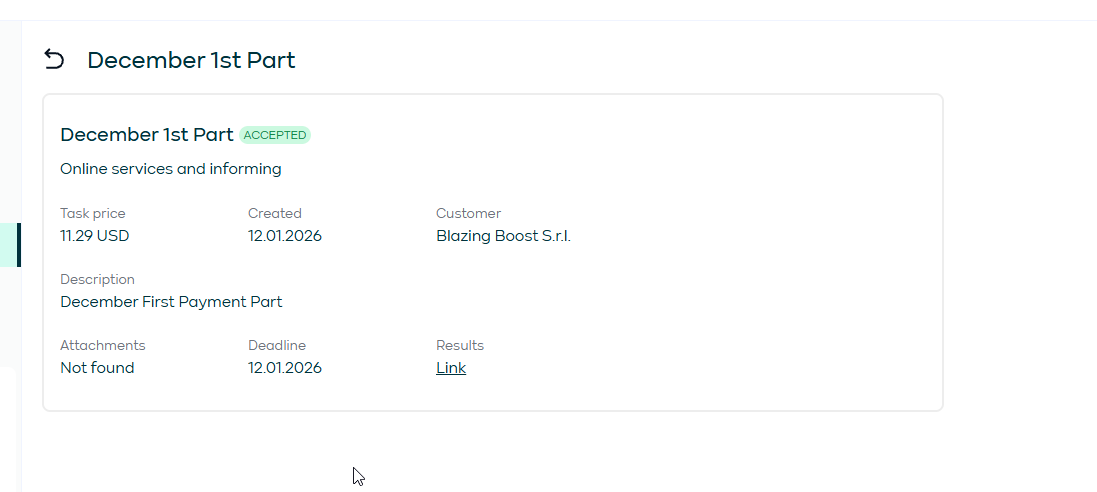Click the back arrow icon
This screenshot has width=1097, height=492.
(54, 60)
